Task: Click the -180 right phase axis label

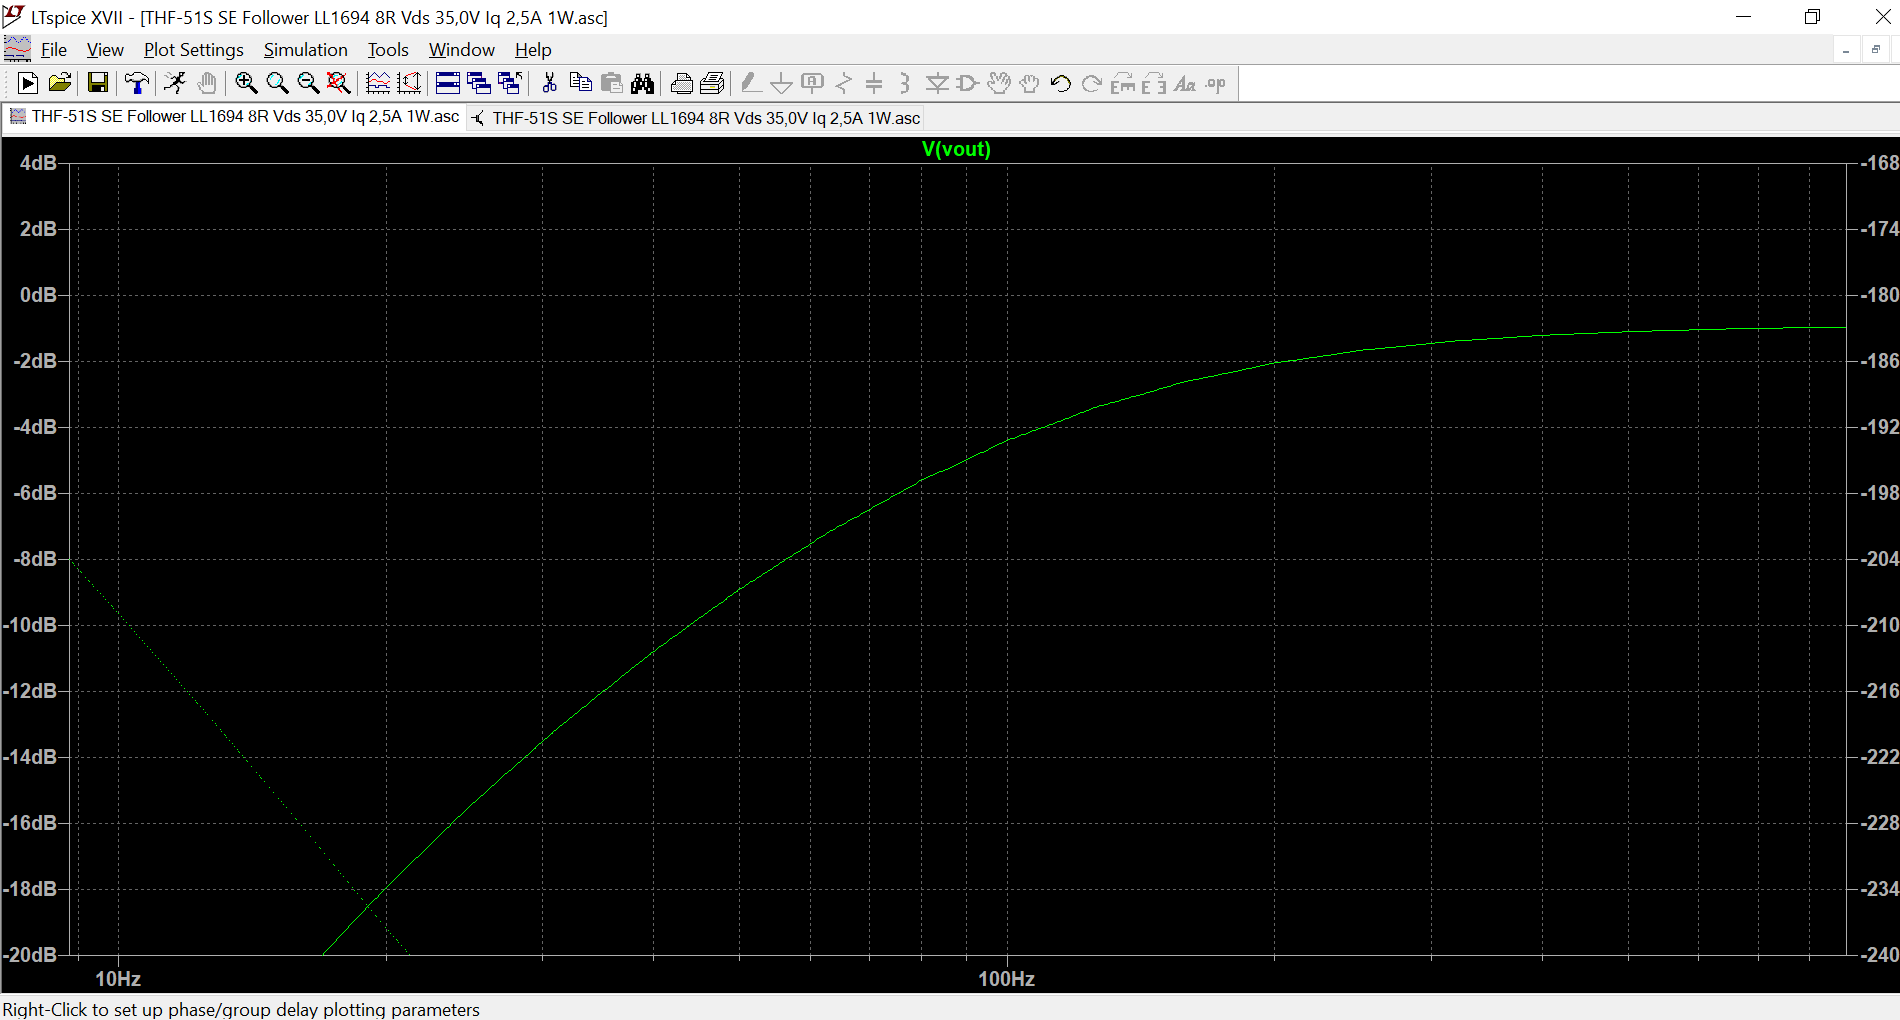Action: coord(1879,295)
